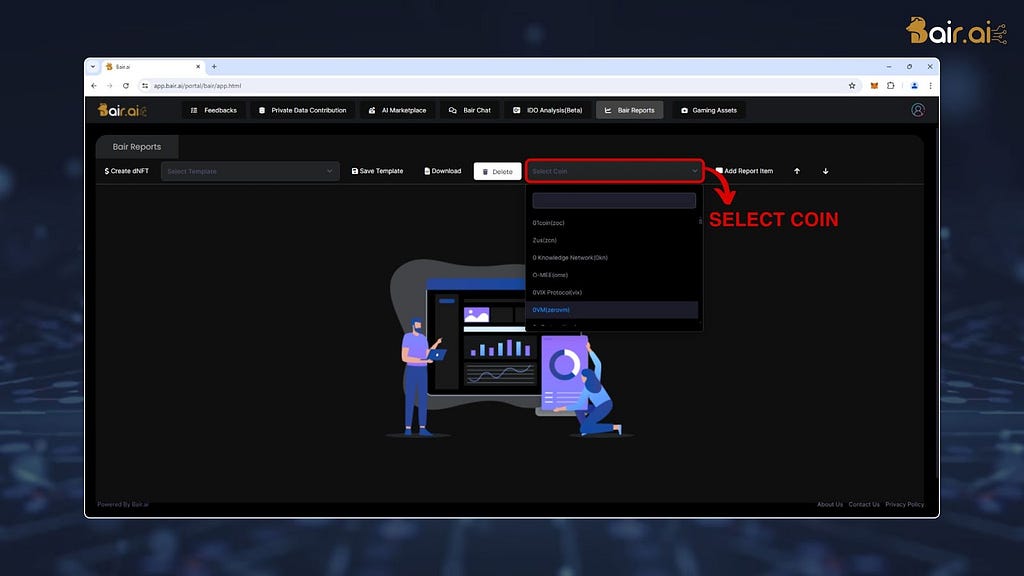Select the Bair Reports panel tab
Viewport: 1024px width, 576px height.
(136, 147)
